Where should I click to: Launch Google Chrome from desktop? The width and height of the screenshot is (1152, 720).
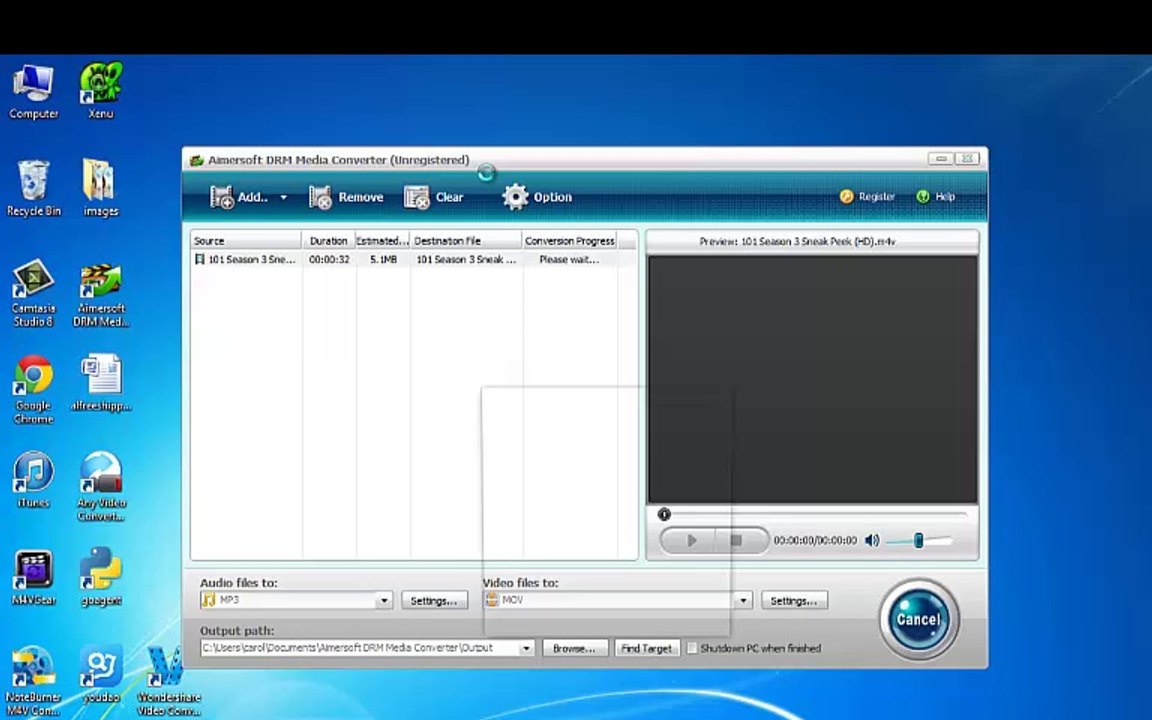click(x=33, y=389)
